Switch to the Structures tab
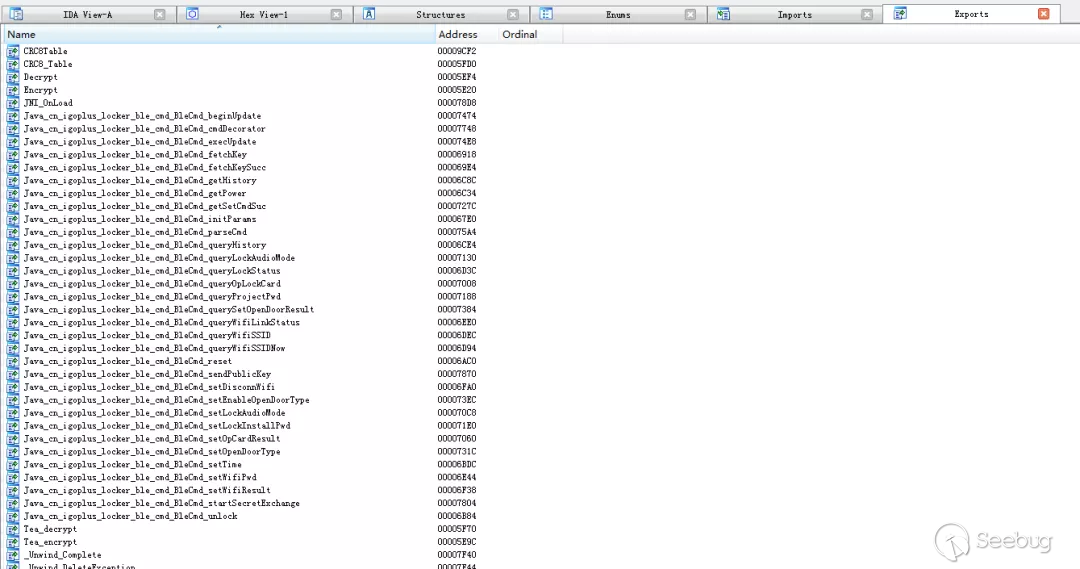The width and height of the screenshot is (1080, 569). [x=440, y=14]
